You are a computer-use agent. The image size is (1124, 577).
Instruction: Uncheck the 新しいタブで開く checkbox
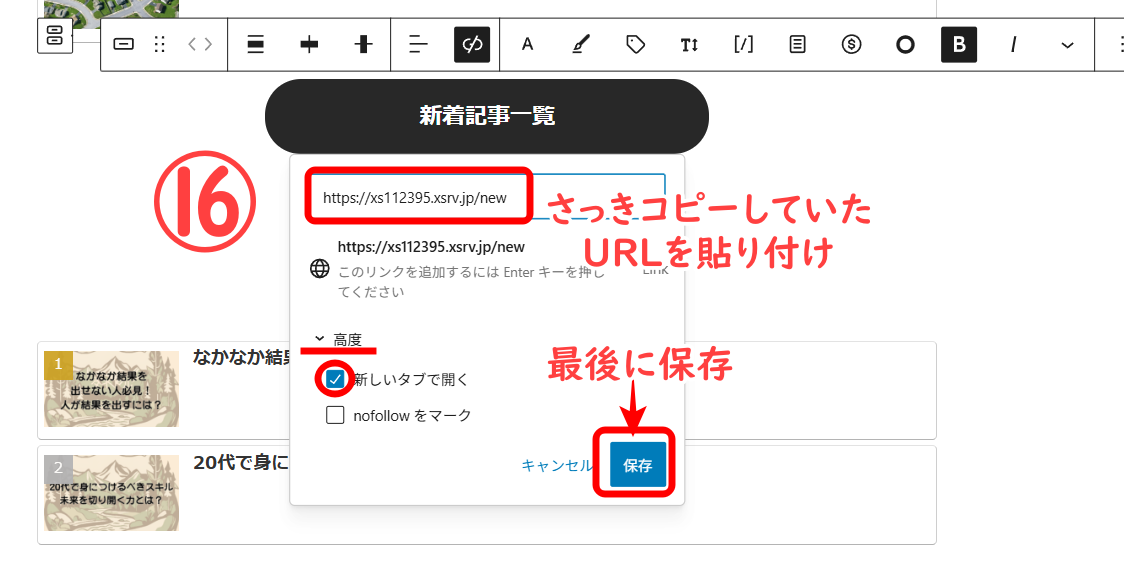[336, 379]
